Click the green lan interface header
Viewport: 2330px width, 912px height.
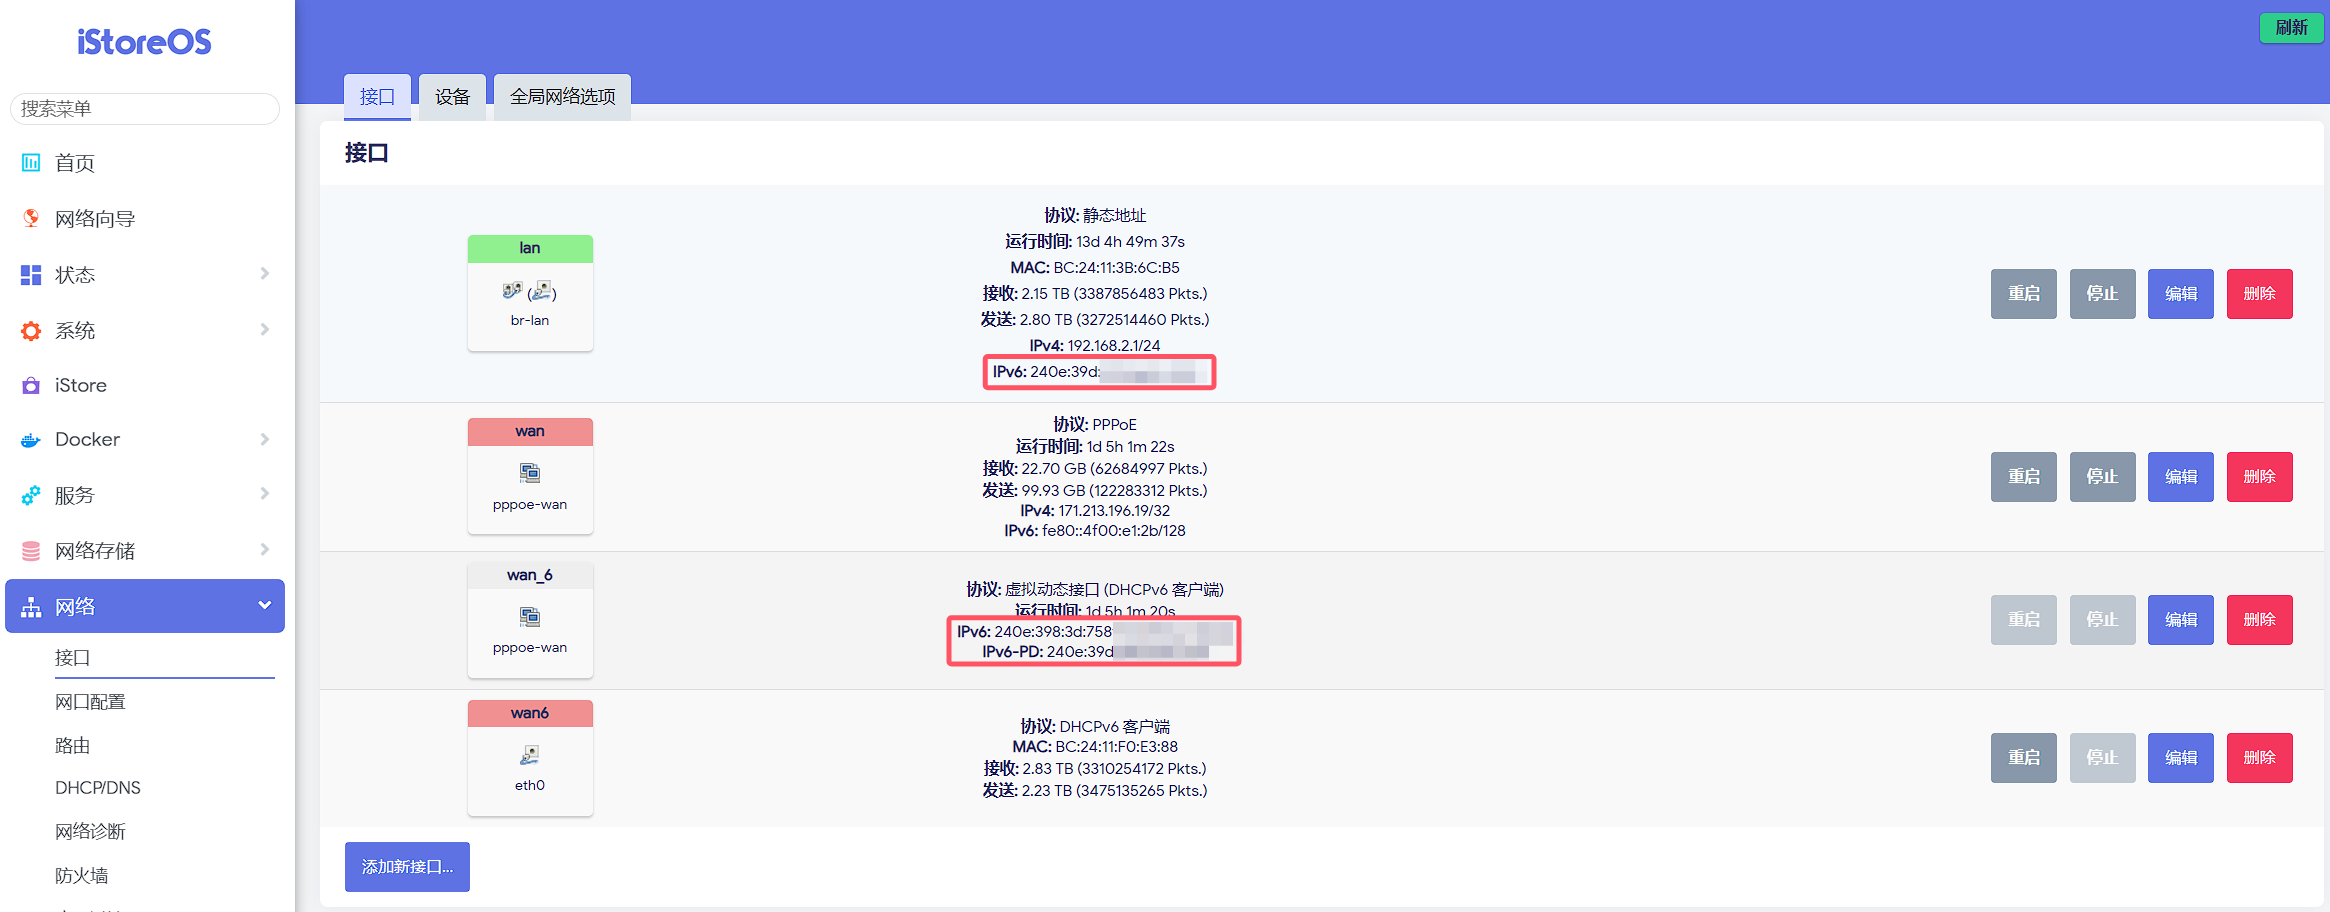[530, 249]
